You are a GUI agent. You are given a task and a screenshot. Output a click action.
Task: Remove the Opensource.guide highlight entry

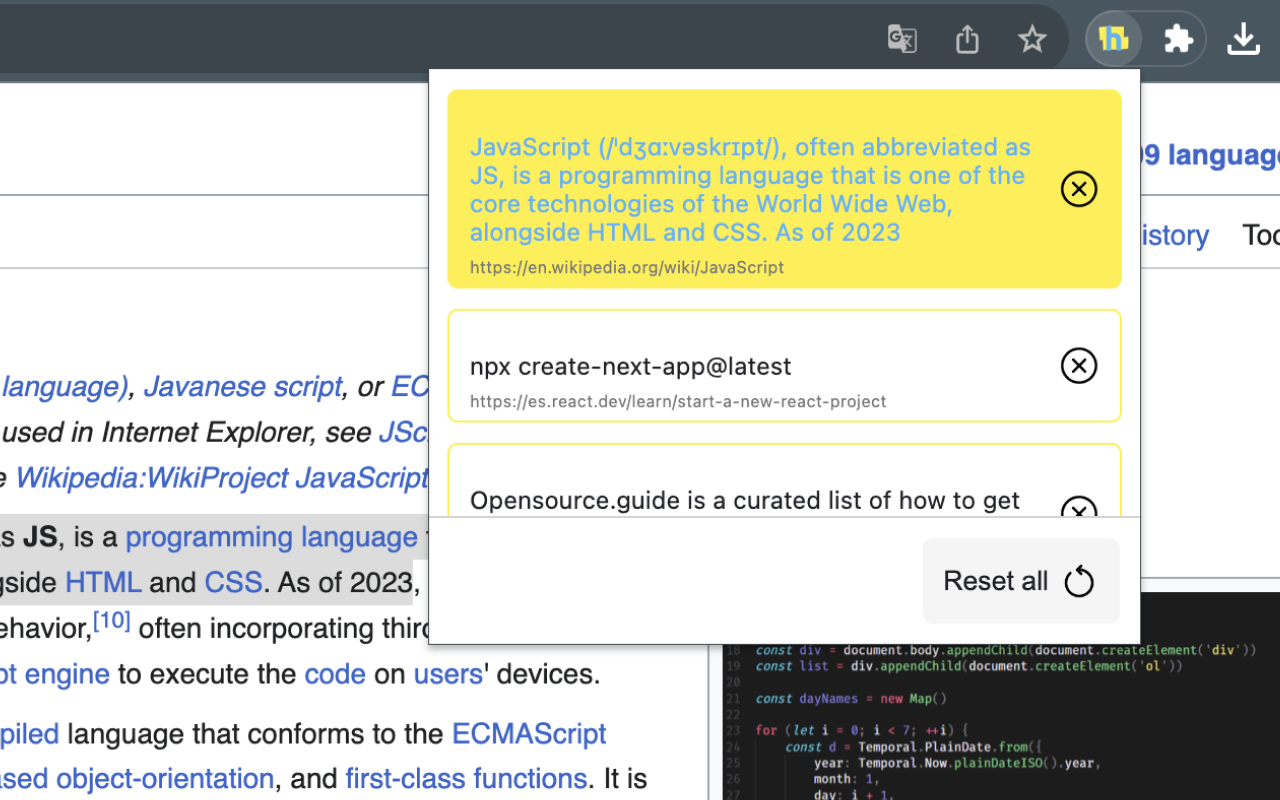tap(1078, 508)
